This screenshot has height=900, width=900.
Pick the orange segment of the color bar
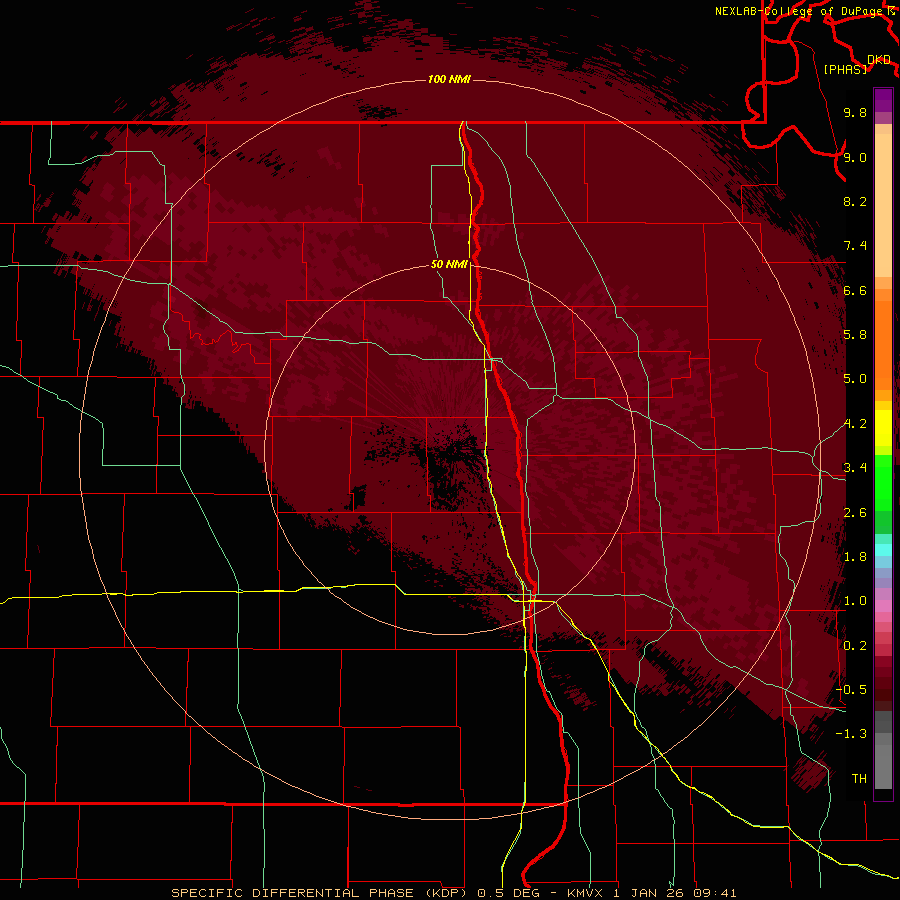pyautogui.click(x=883, y=344)
